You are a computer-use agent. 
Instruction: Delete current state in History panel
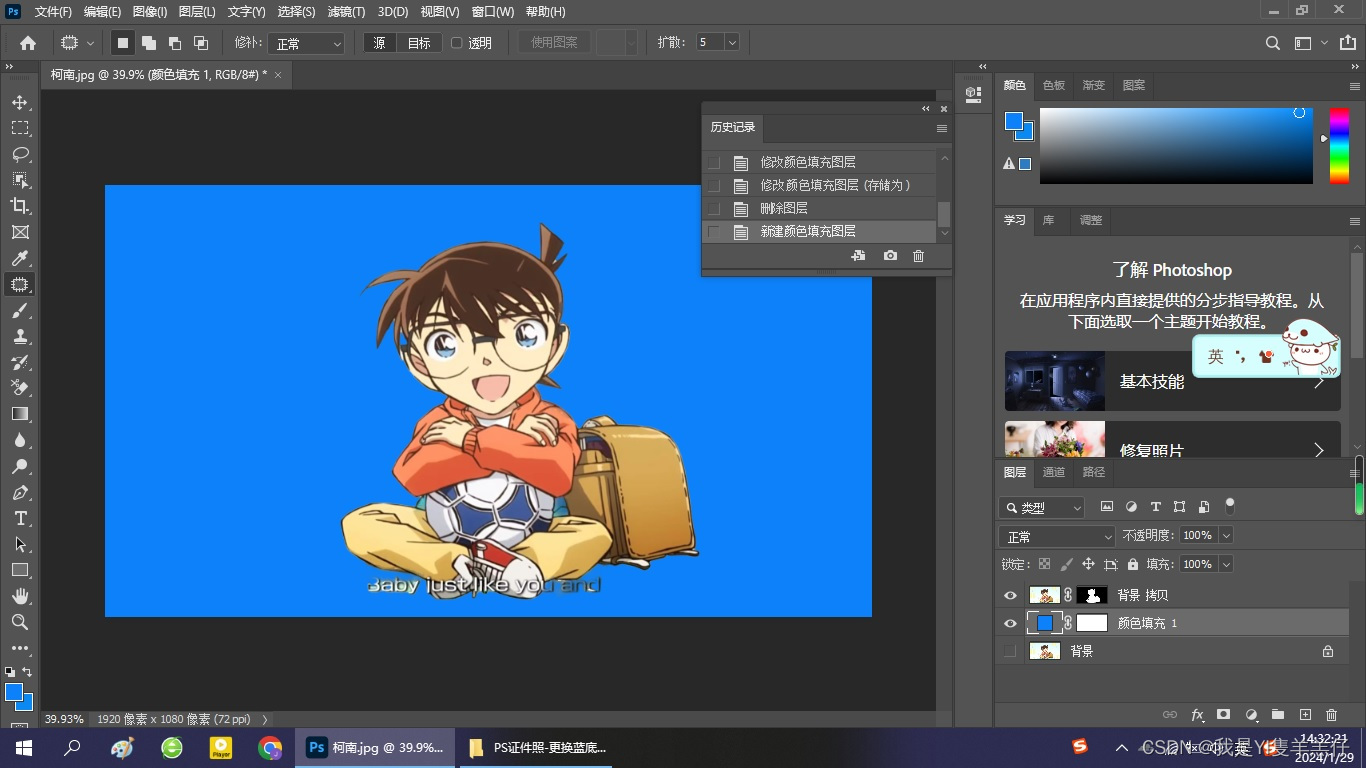[x=919, y=256]
